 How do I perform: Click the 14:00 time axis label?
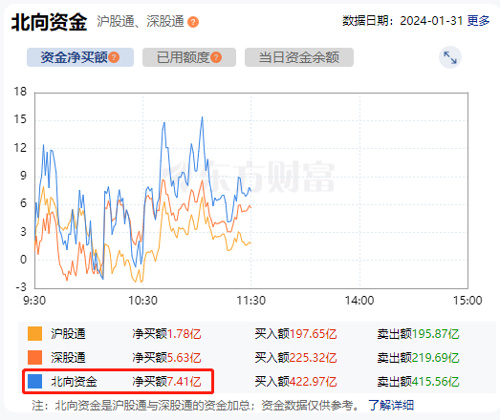pyautogui.click(x=359, y=301)
